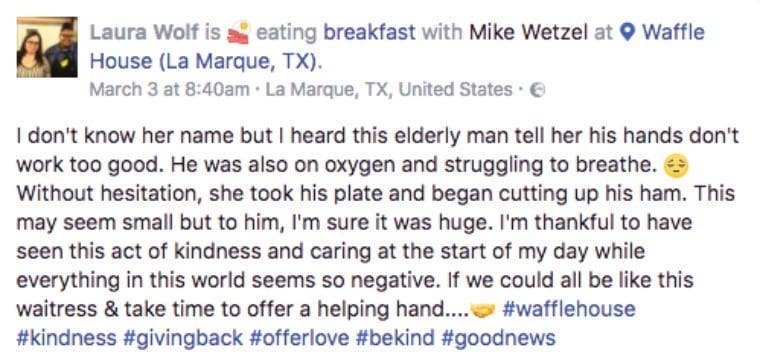Viewport: 760px width, 362px height.
Task: Click the bacon and egg breakfast icon
Action: pyautogui.click(x=238, y=32)
